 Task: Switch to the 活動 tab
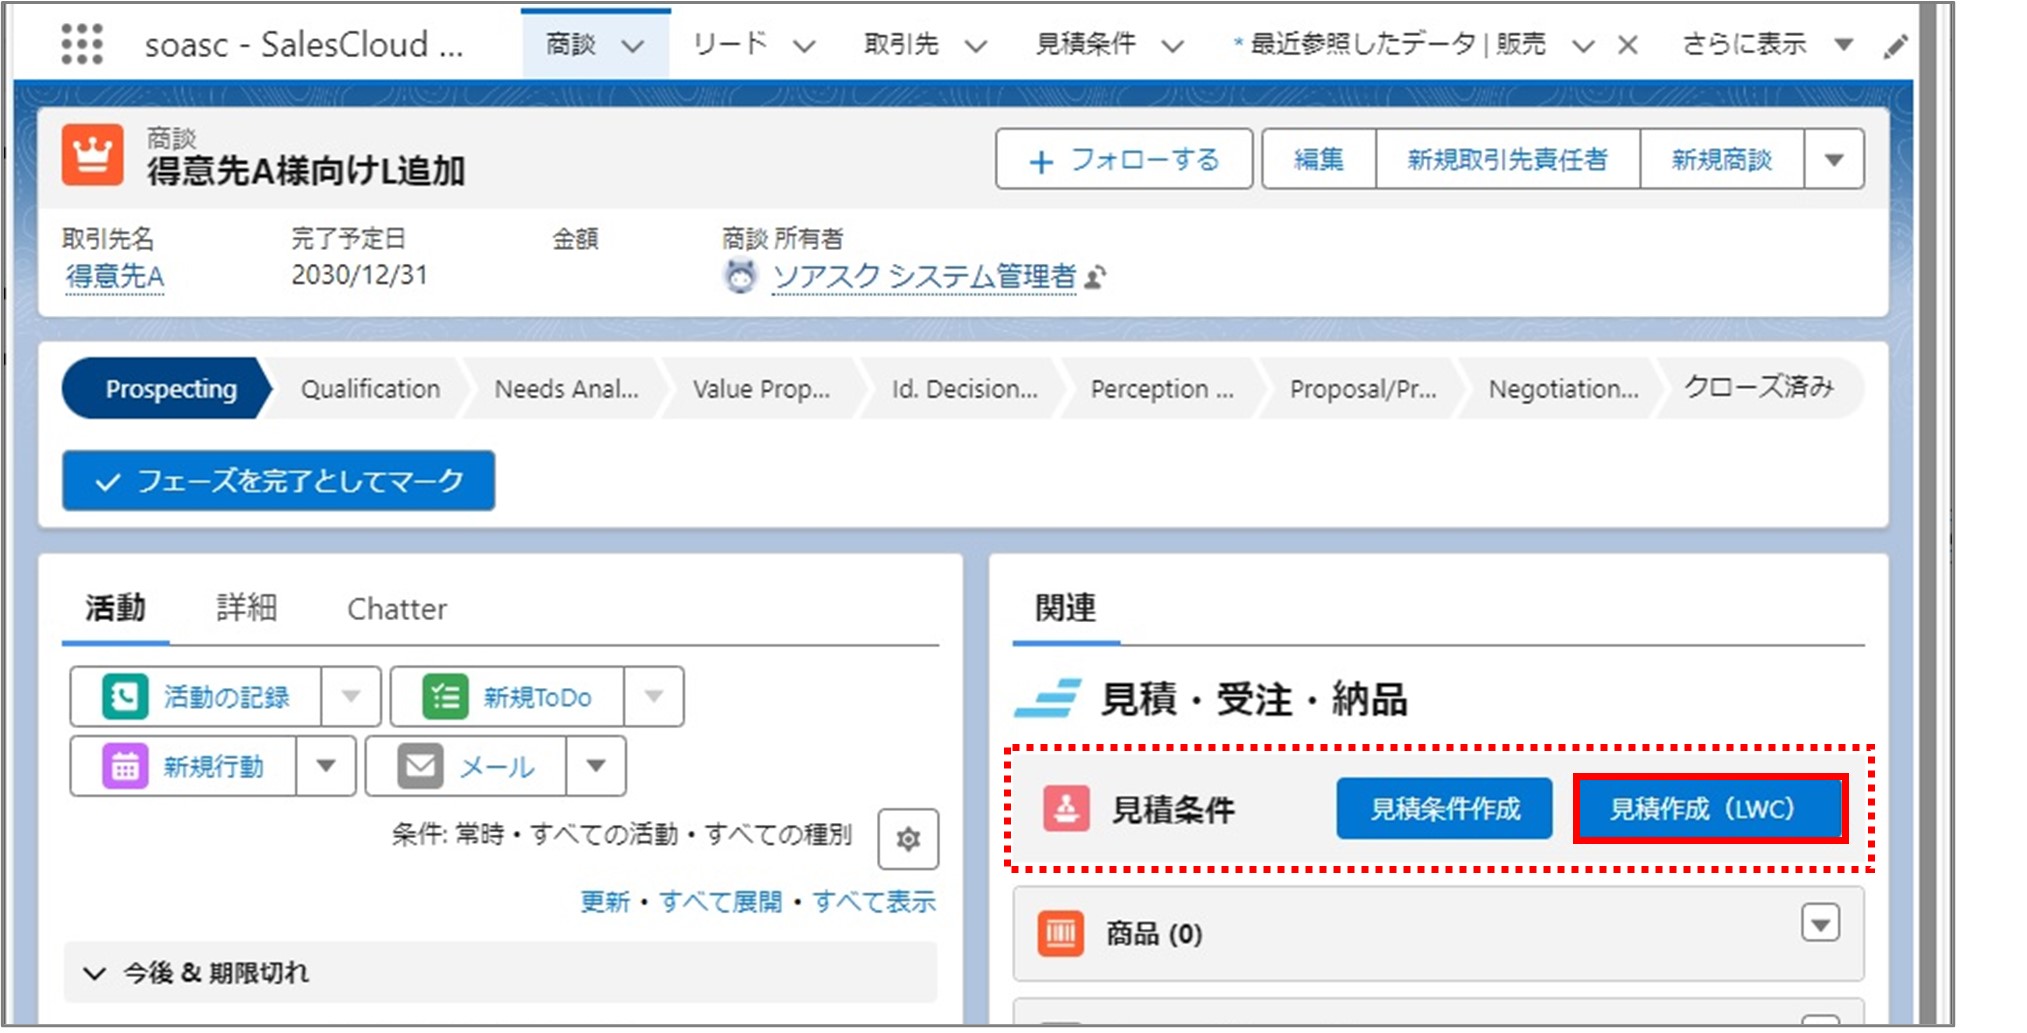point(115,608)
